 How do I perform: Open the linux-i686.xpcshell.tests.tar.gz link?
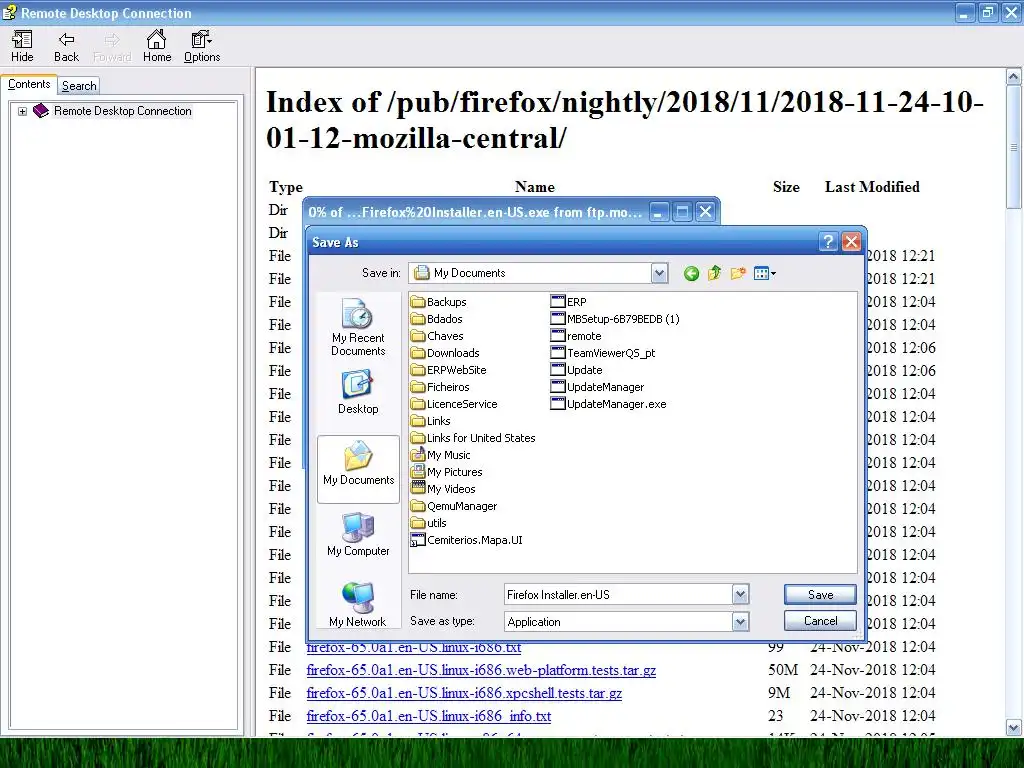(x=464, y=693)
